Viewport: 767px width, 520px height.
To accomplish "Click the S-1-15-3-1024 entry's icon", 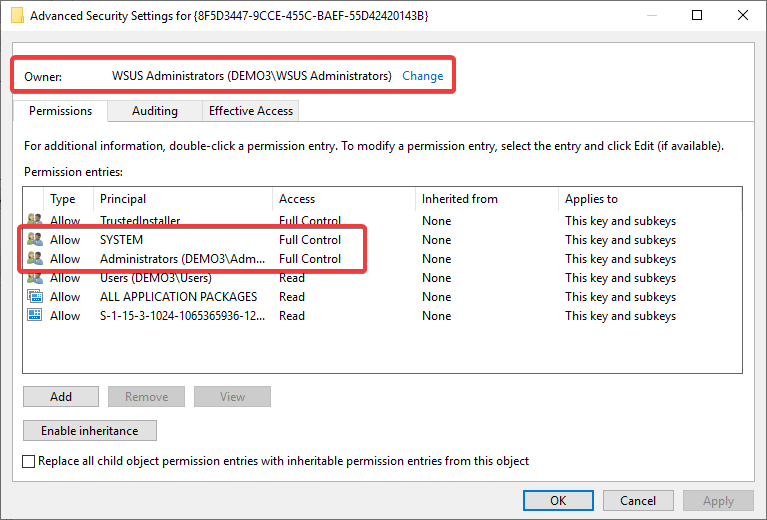I will pos(35,316).
